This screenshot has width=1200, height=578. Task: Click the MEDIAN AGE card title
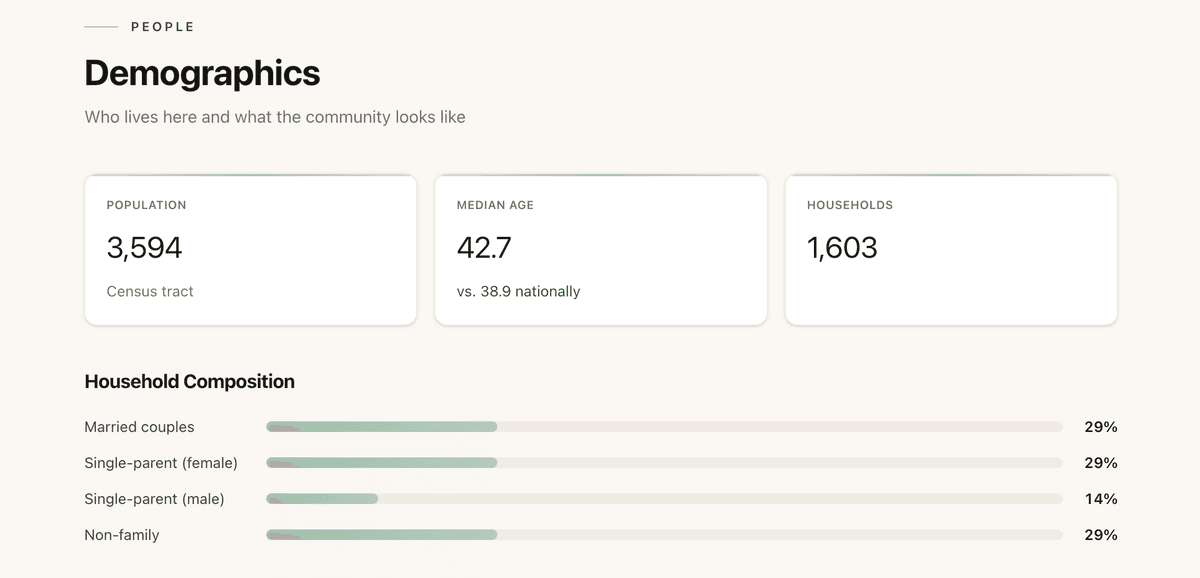click(495, 205)
